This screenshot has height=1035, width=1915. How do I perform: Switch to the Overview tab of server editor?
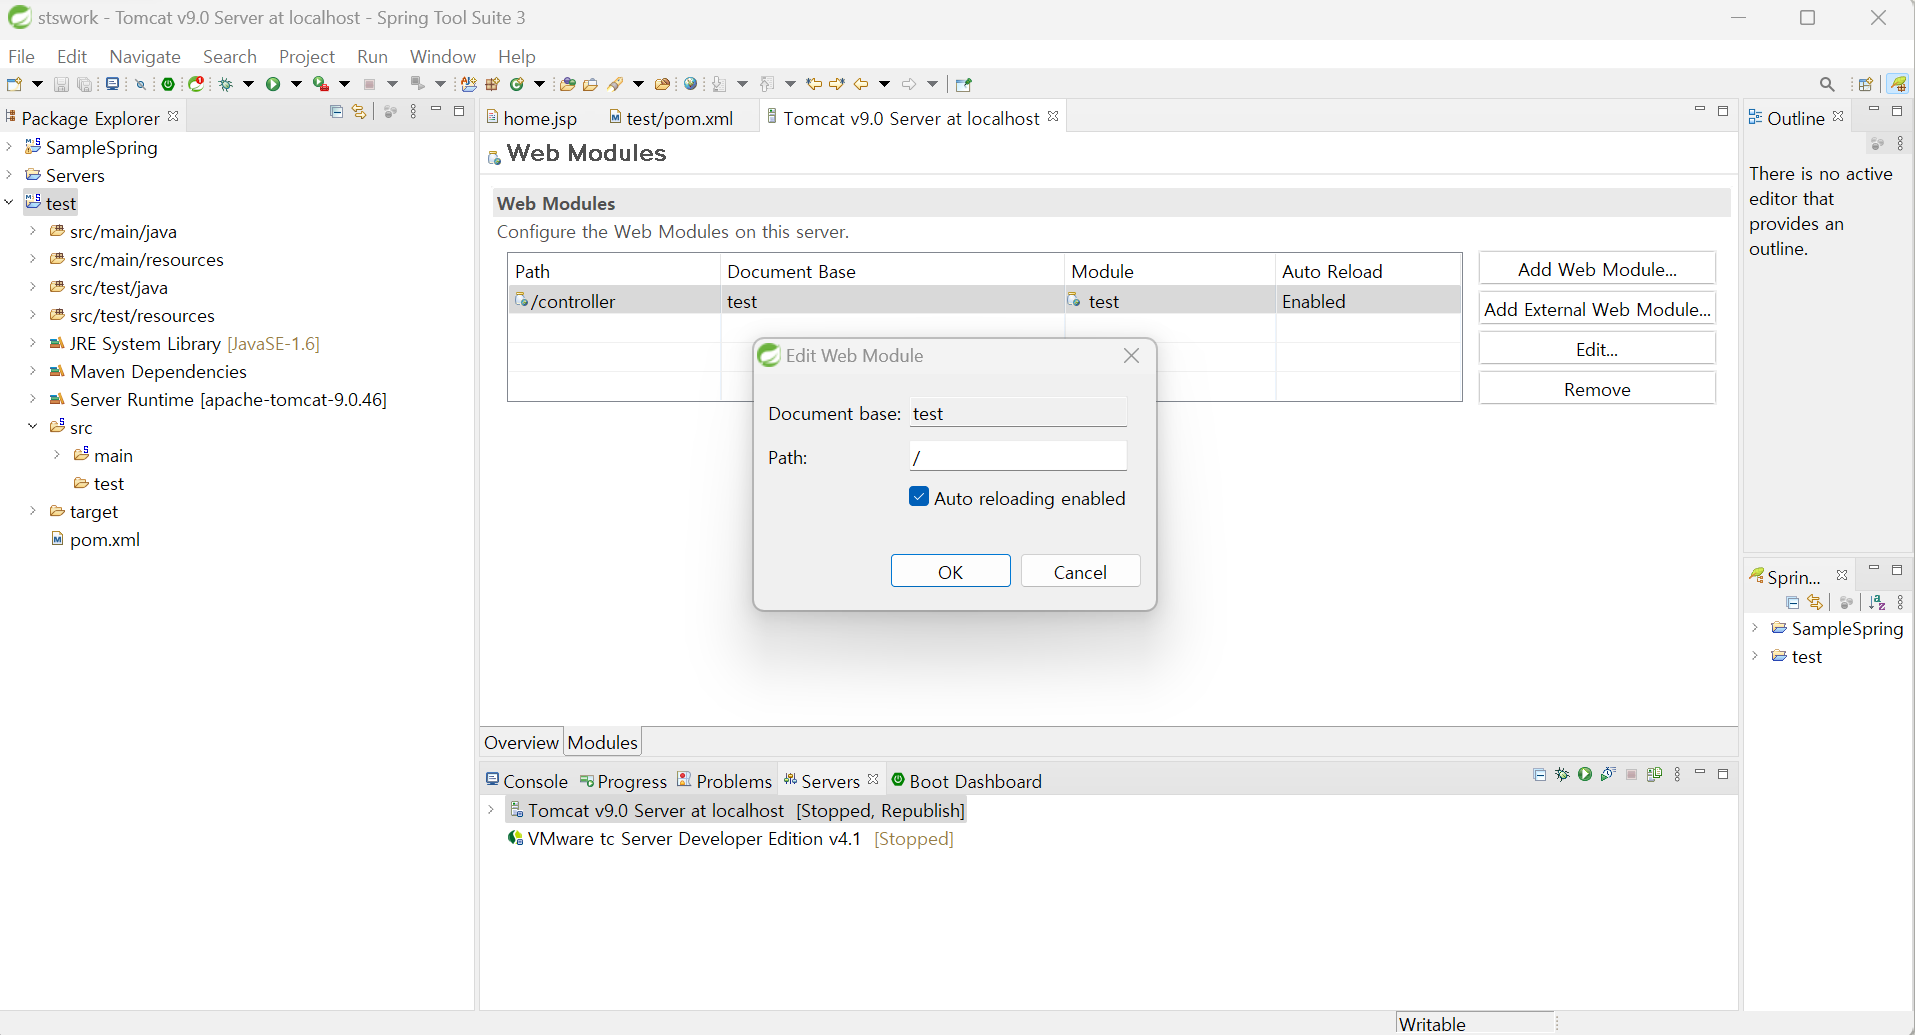(521, 742)
